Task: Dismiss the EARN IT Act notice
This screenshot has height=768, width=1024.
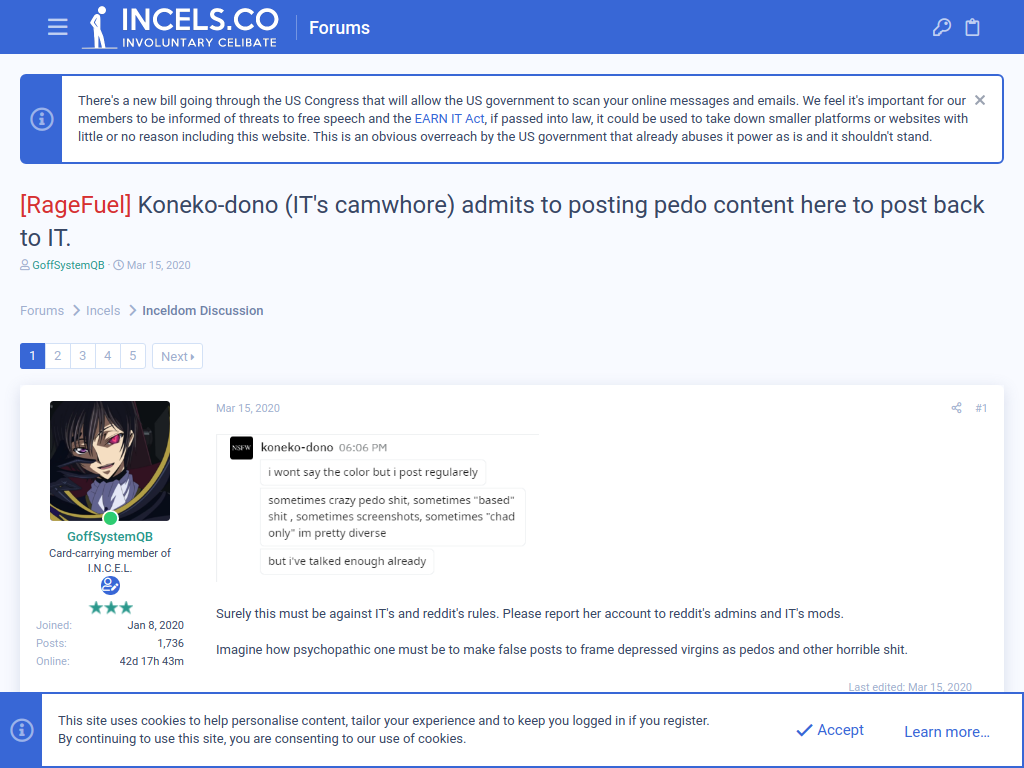Action: click(980, 100)
